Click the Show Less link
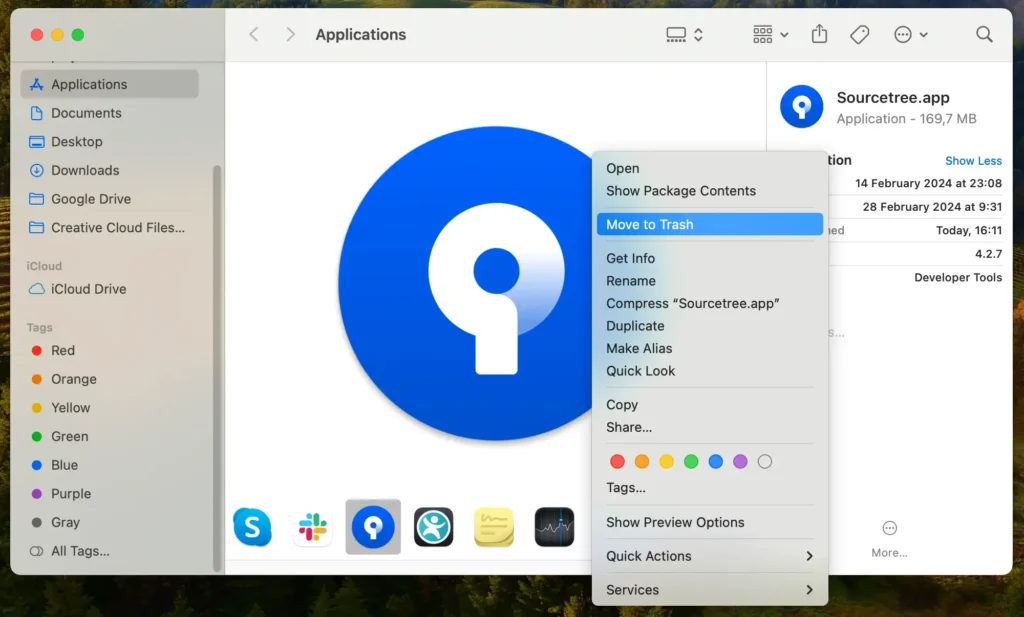Image resolution: width=1024 pixels, height=617 pixels. pyautogui.click(x=973, y=161)
